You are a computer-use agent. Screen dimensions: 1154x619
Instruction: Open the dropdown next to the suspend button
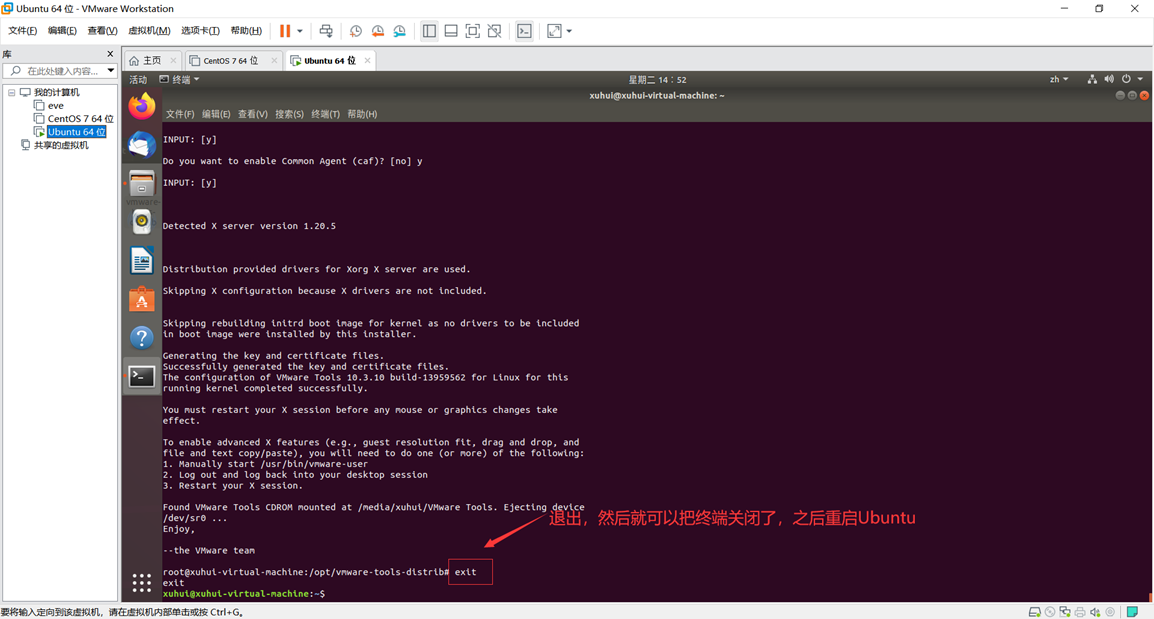299,31
